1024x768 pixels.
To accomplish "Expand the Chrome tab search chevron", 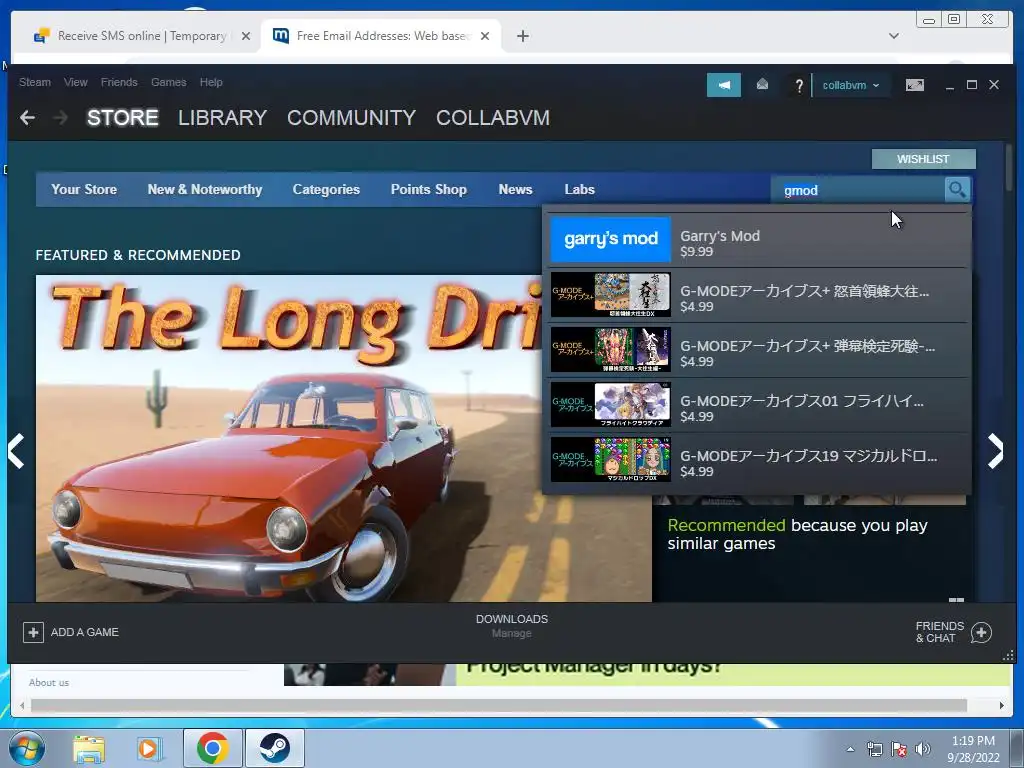I will coord(893,36).
